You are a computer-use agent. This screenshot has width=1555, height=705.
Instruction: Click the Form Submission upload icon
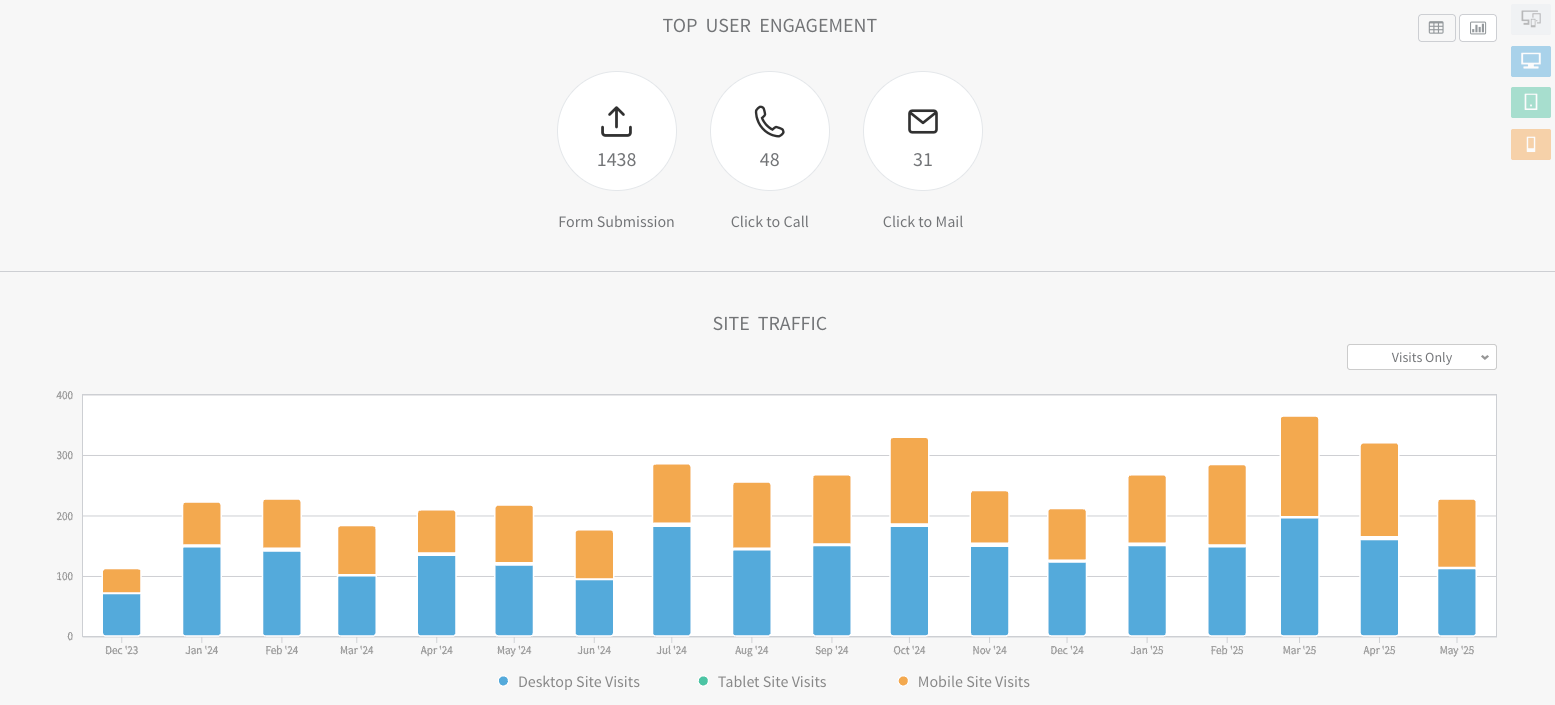coord(616,122)
